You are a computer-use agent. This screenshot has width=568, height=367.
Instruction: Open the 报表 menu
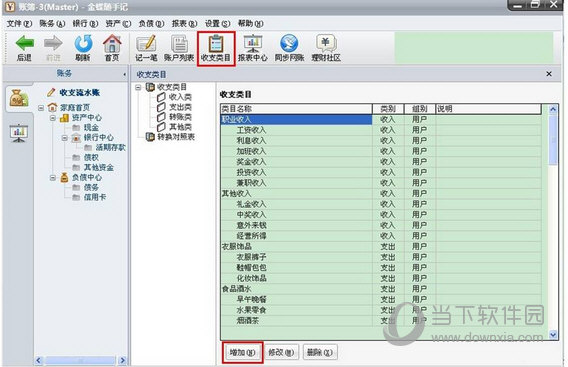click(184, 24)
